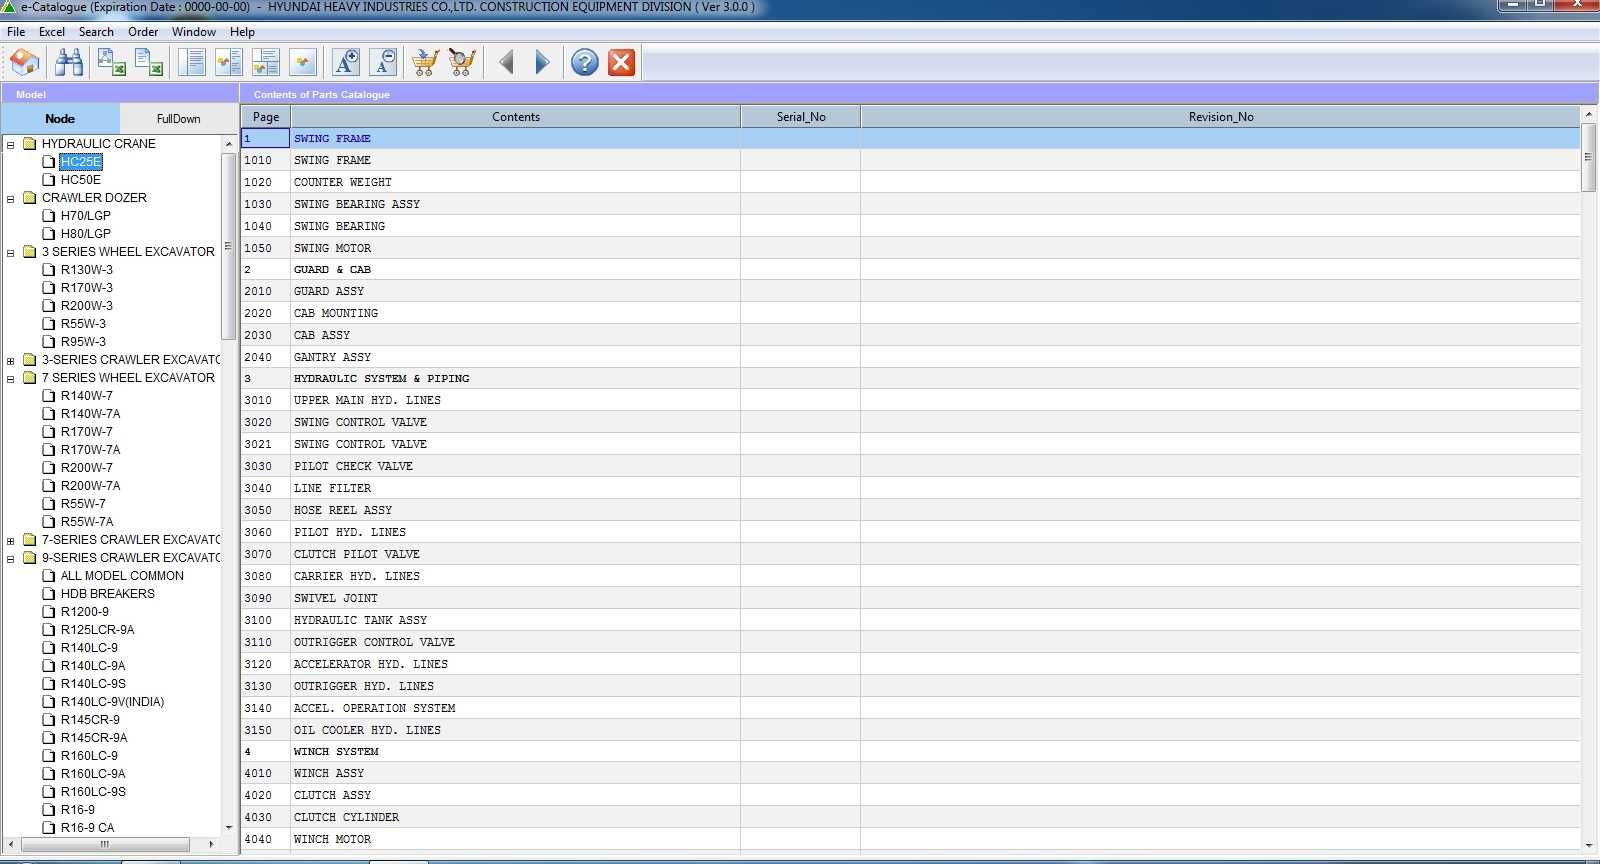
Task: Go to next page with right arrow
Action: click(x=542, y=63)
